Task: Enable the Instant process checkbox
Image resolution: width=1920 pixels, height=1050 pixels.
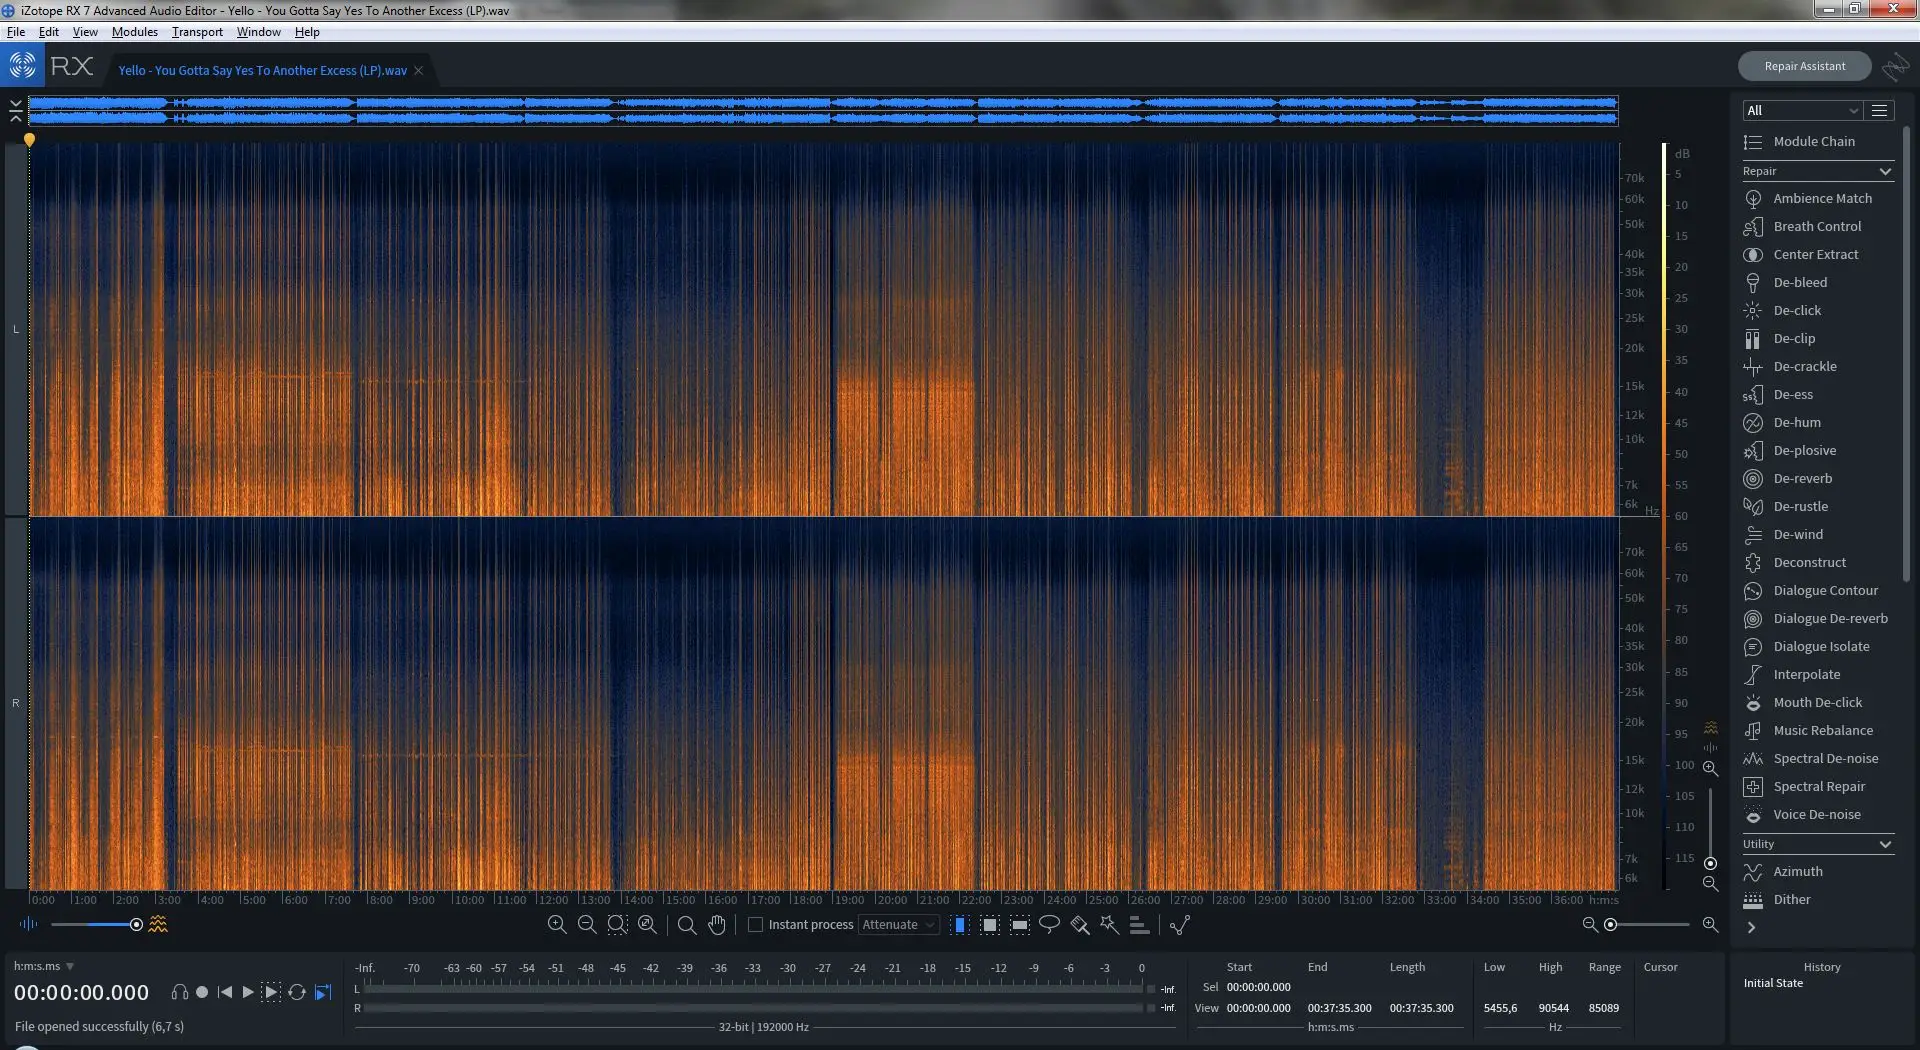Action: 756,924
